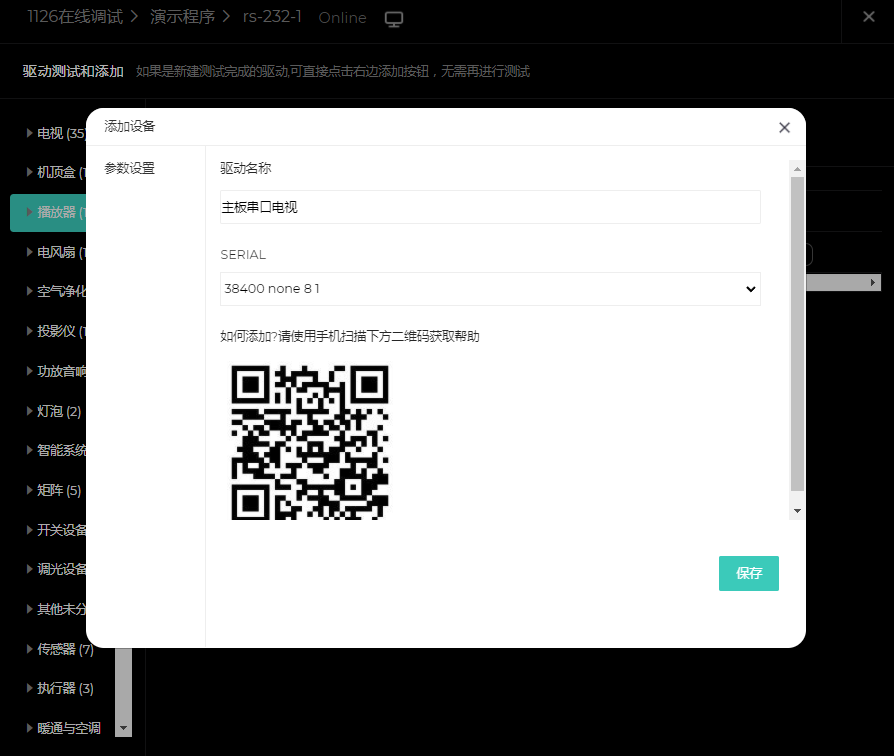
Task: Click the dialog scrollbar down arrow
Action: pyautogui.click(x=797, y=511)
